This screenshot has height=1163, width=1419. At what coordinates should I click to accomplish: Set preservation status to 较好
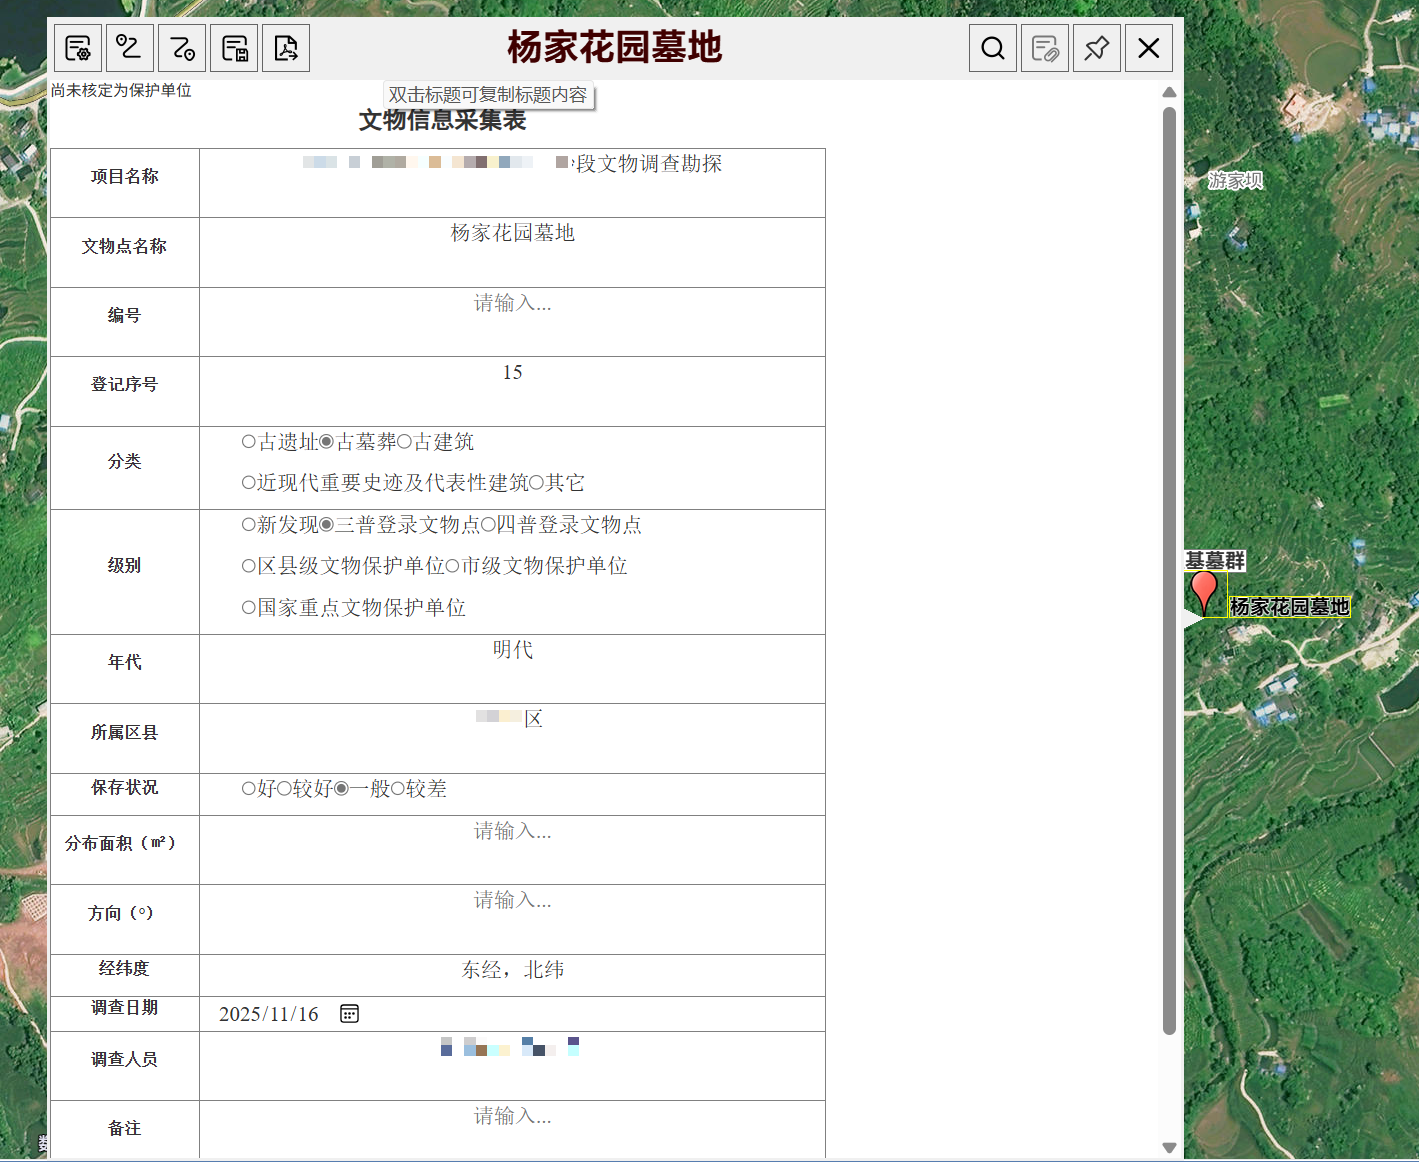285,789
